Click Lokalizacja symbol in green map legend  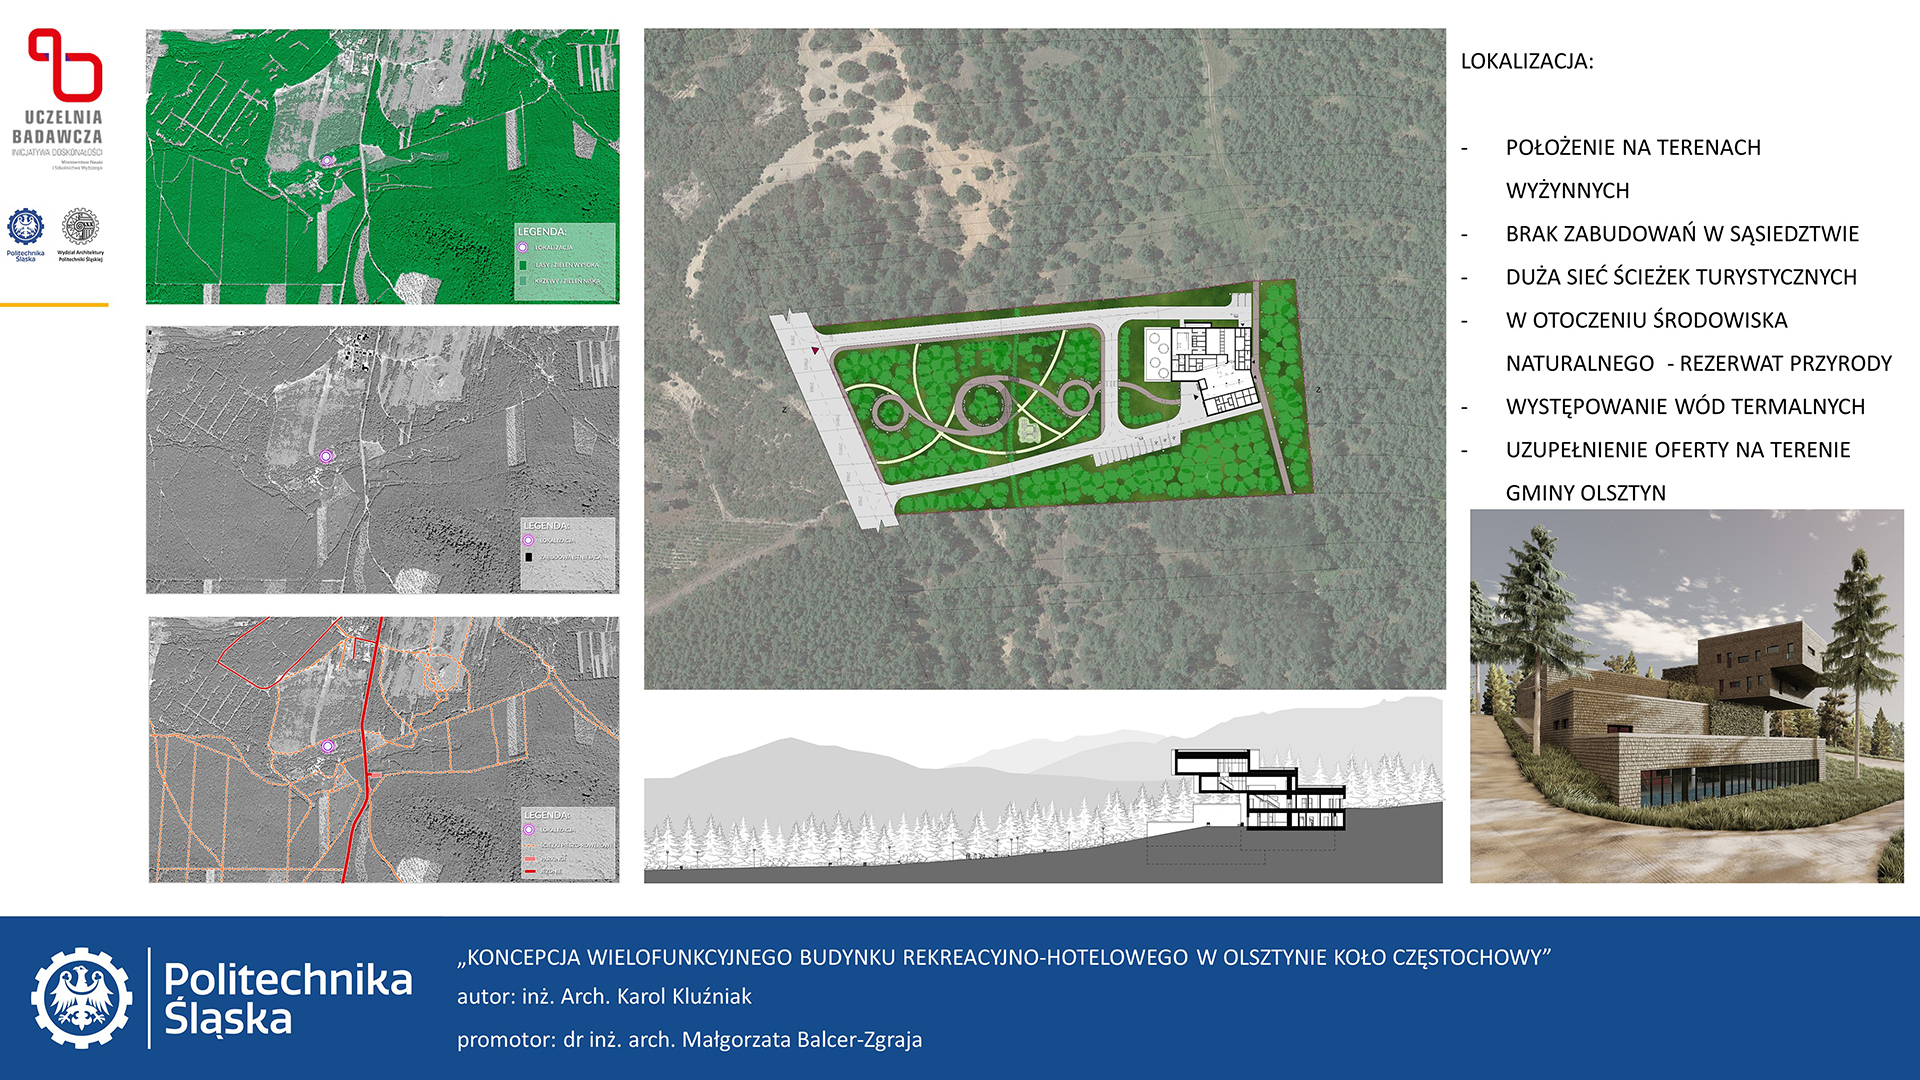(522, 247)
